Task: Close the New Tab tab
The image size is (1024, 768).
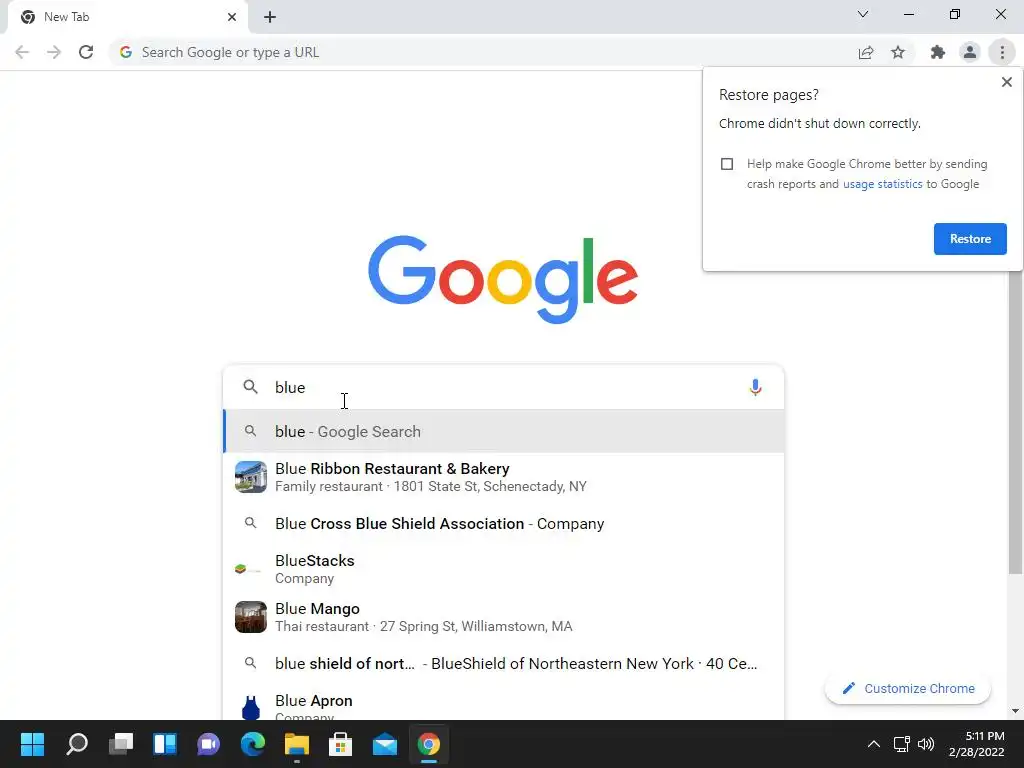Action: (232, 17)
